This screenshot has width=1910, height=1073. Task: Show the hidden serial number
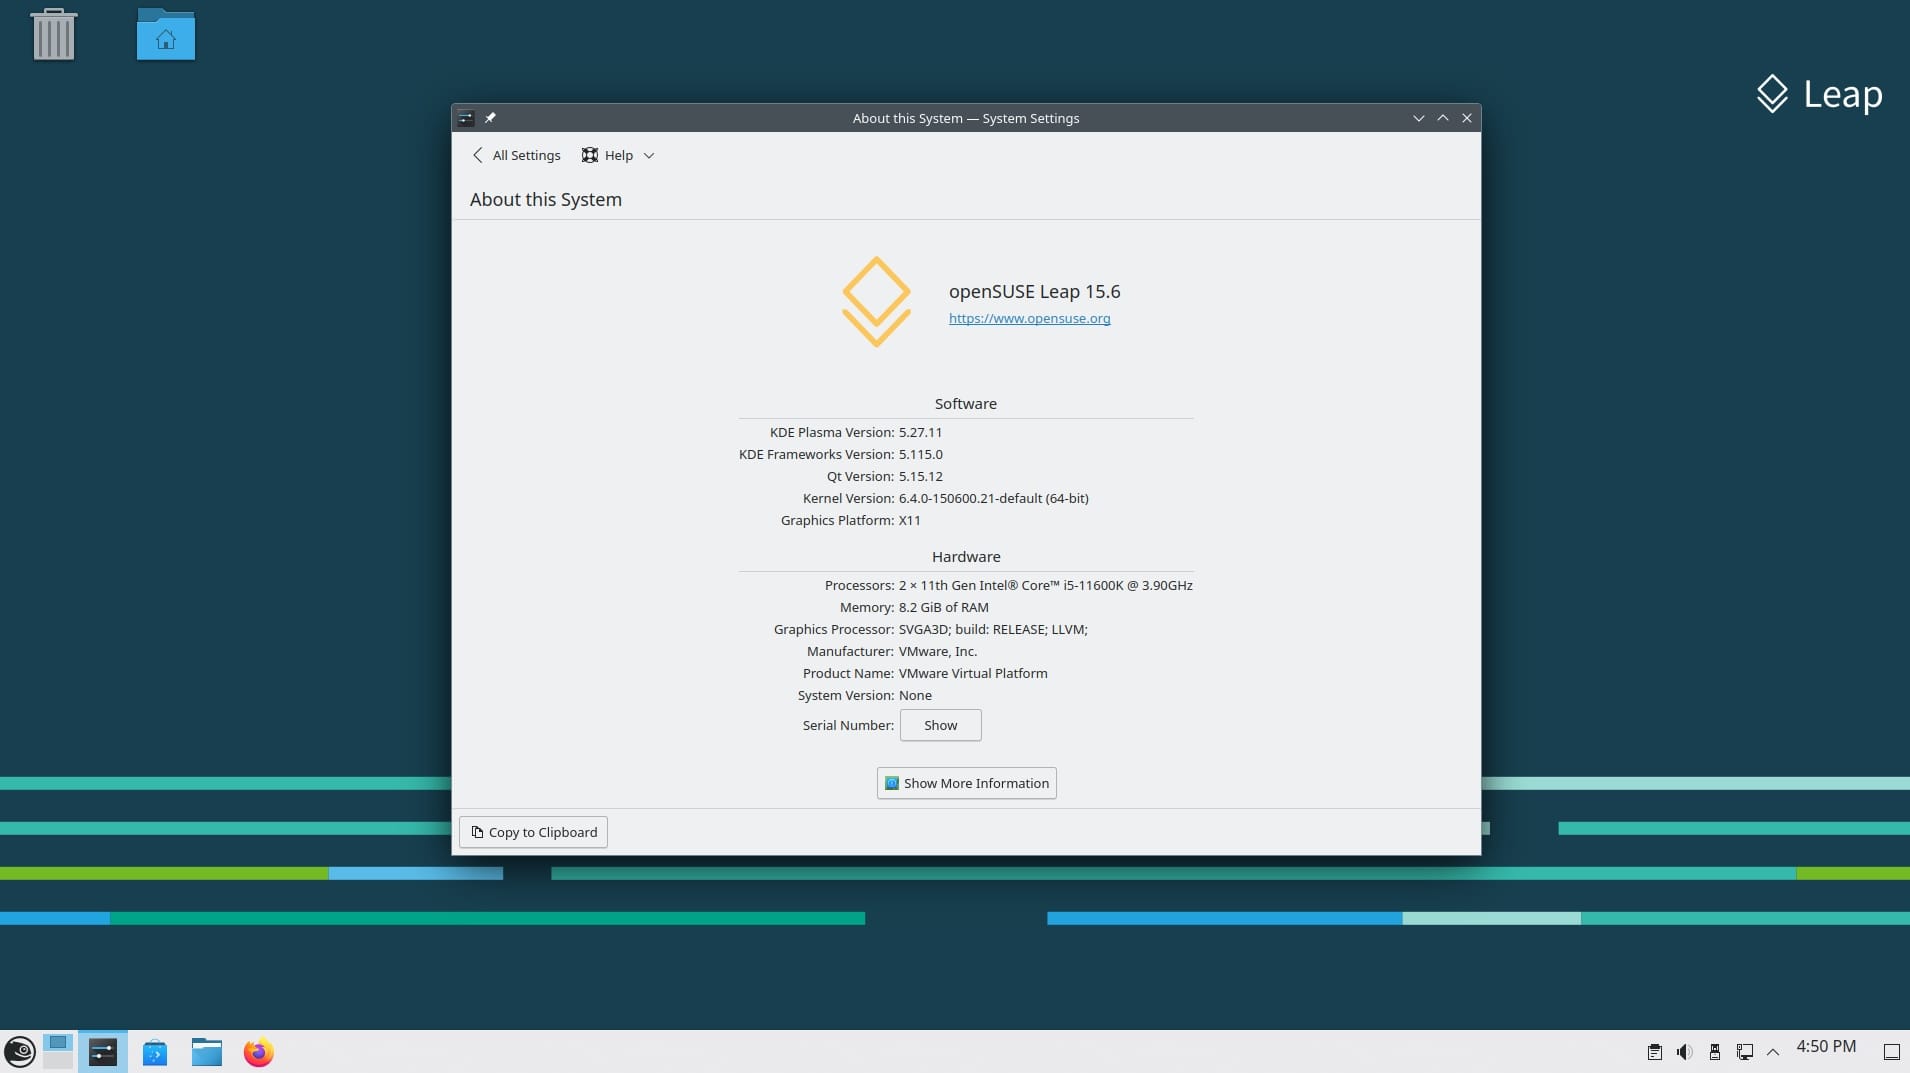(939, 725)
